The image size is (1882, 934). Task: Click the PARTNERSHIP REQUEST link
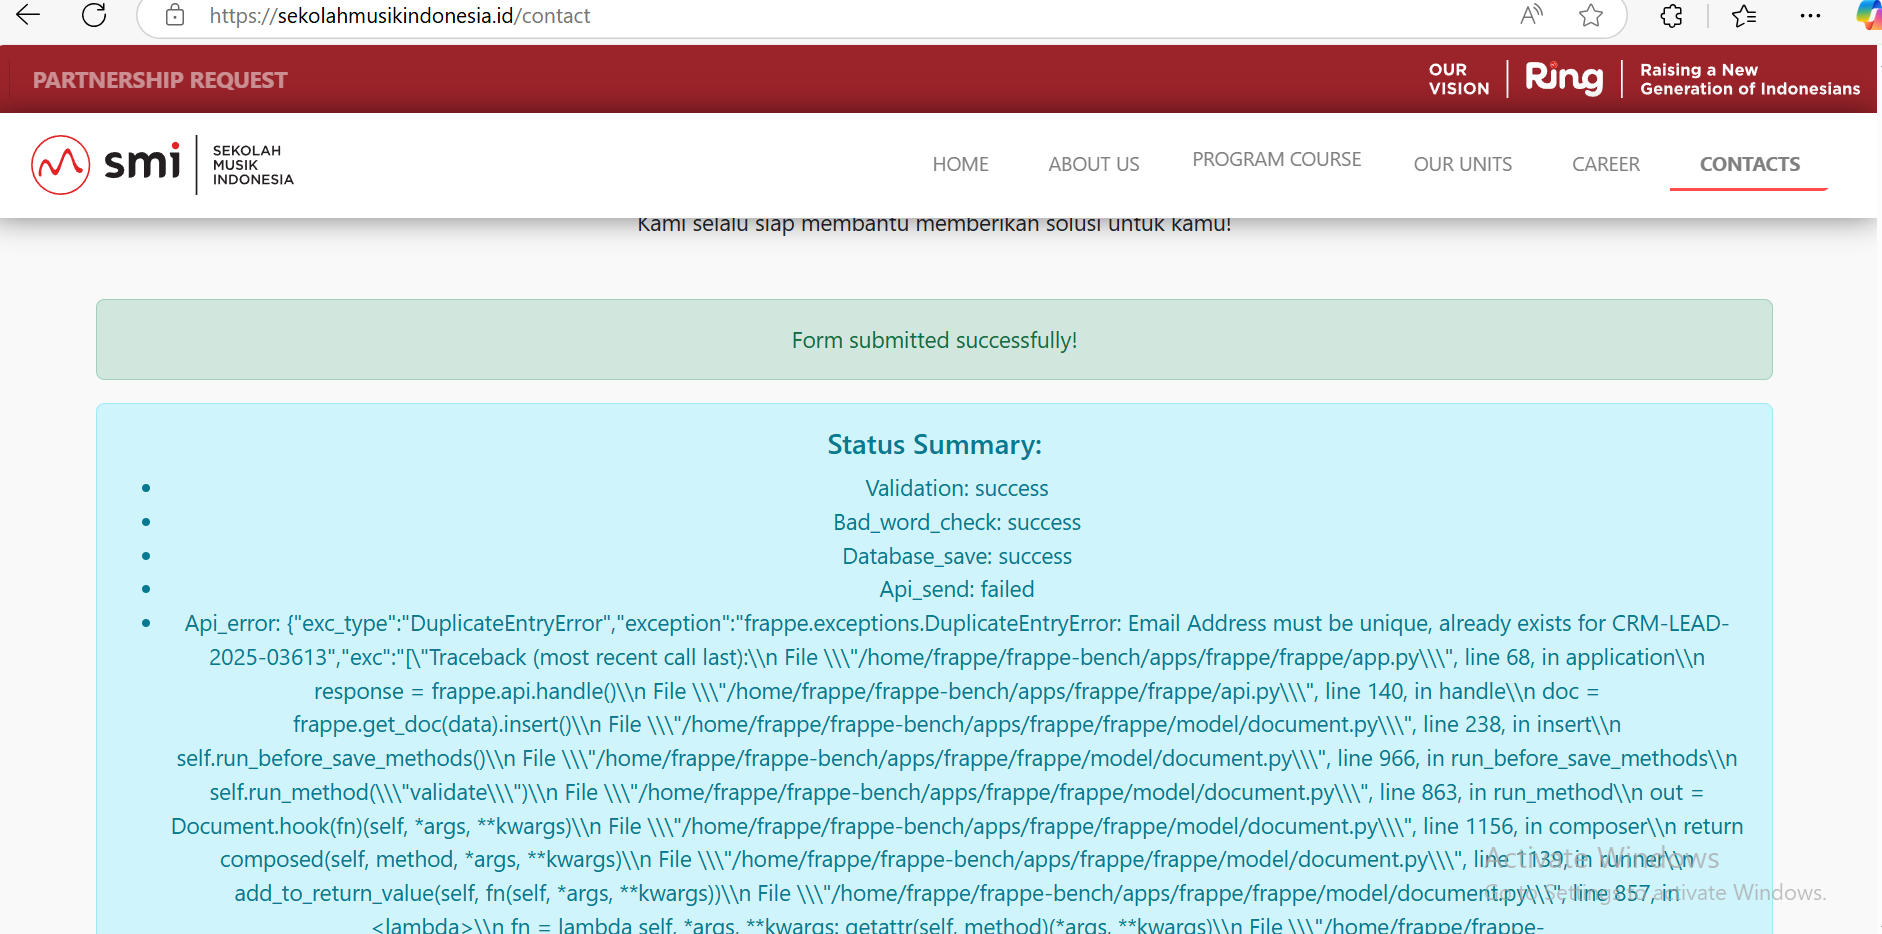[x=160, y=80]
